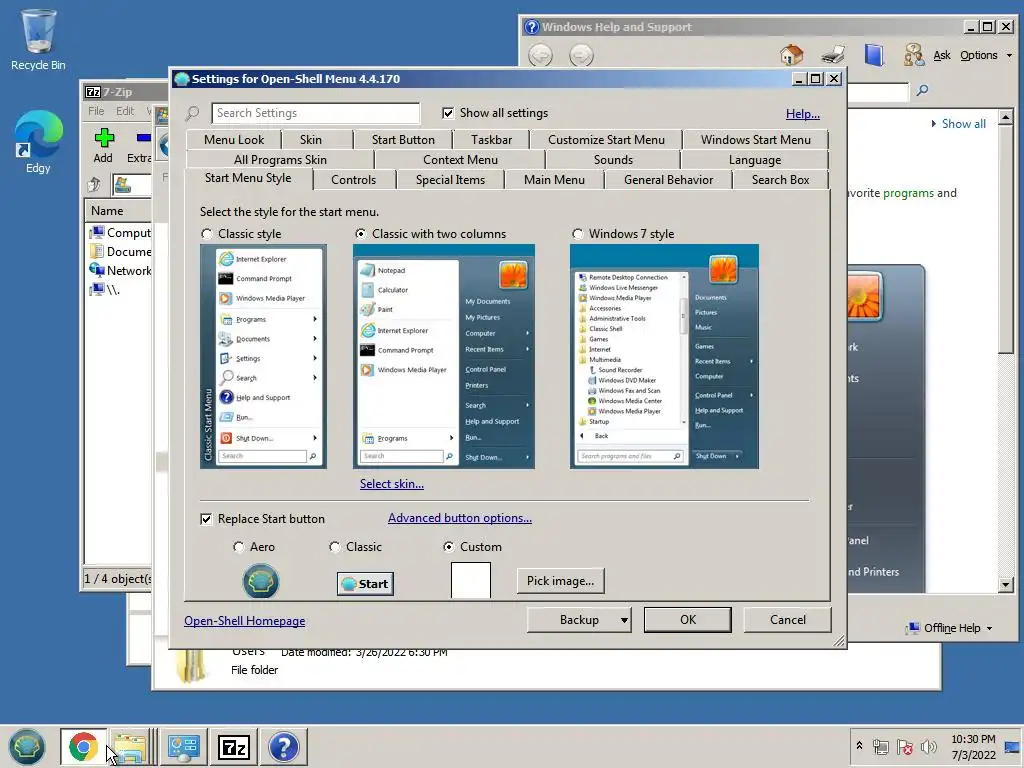Click the taskbar clock showing 10:30 PM

click(973, 746)
